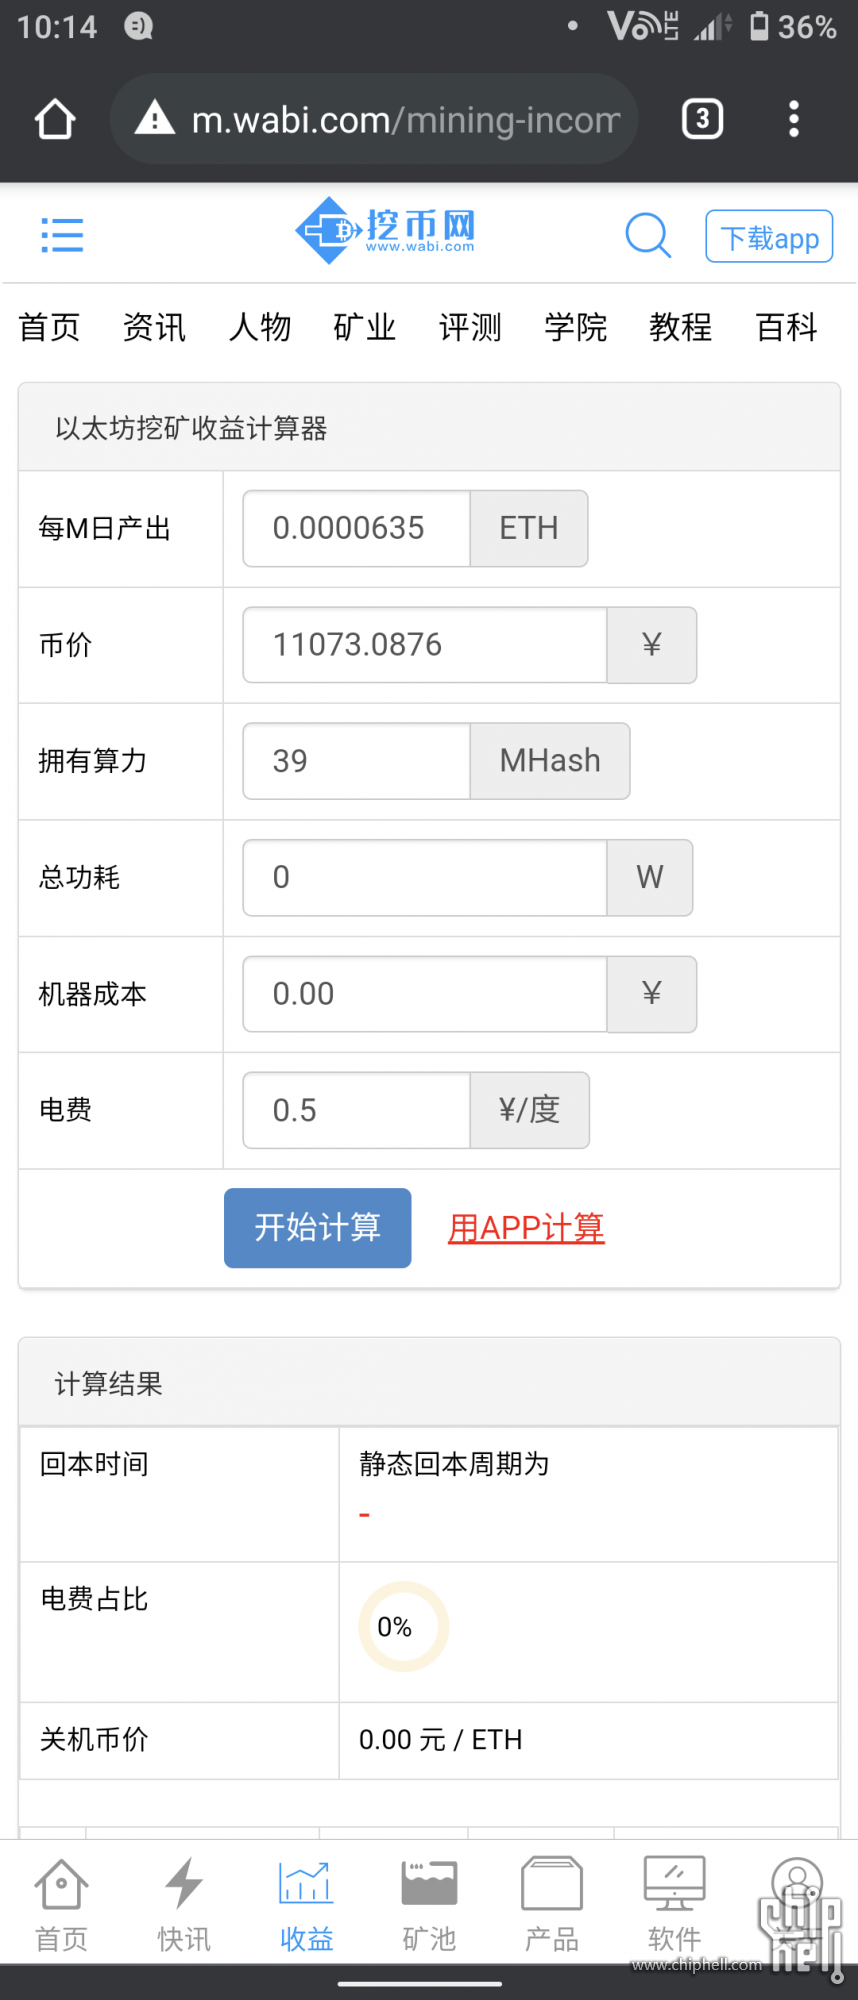Tap the 首页 house icon in bottom bar
858x2000 pixels.
point(61,1884)
